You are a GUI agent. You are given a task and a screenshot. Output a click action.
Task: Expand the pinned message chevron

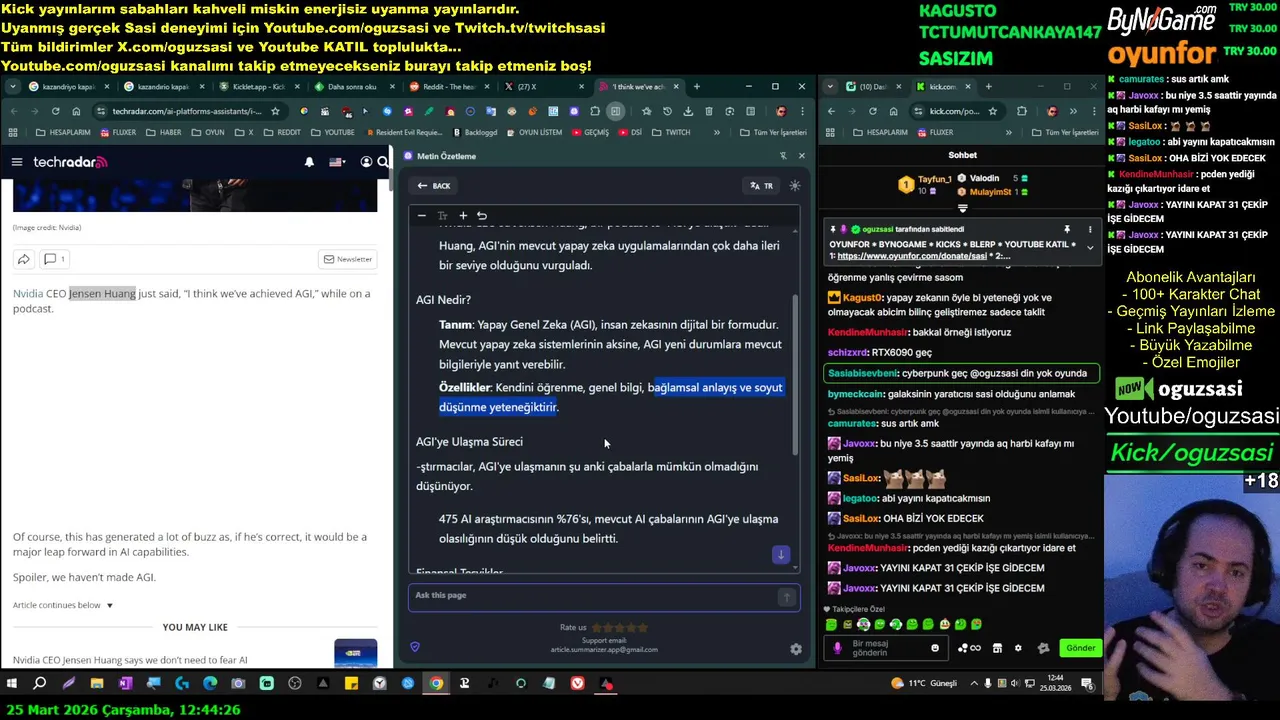click(1090, 246)
